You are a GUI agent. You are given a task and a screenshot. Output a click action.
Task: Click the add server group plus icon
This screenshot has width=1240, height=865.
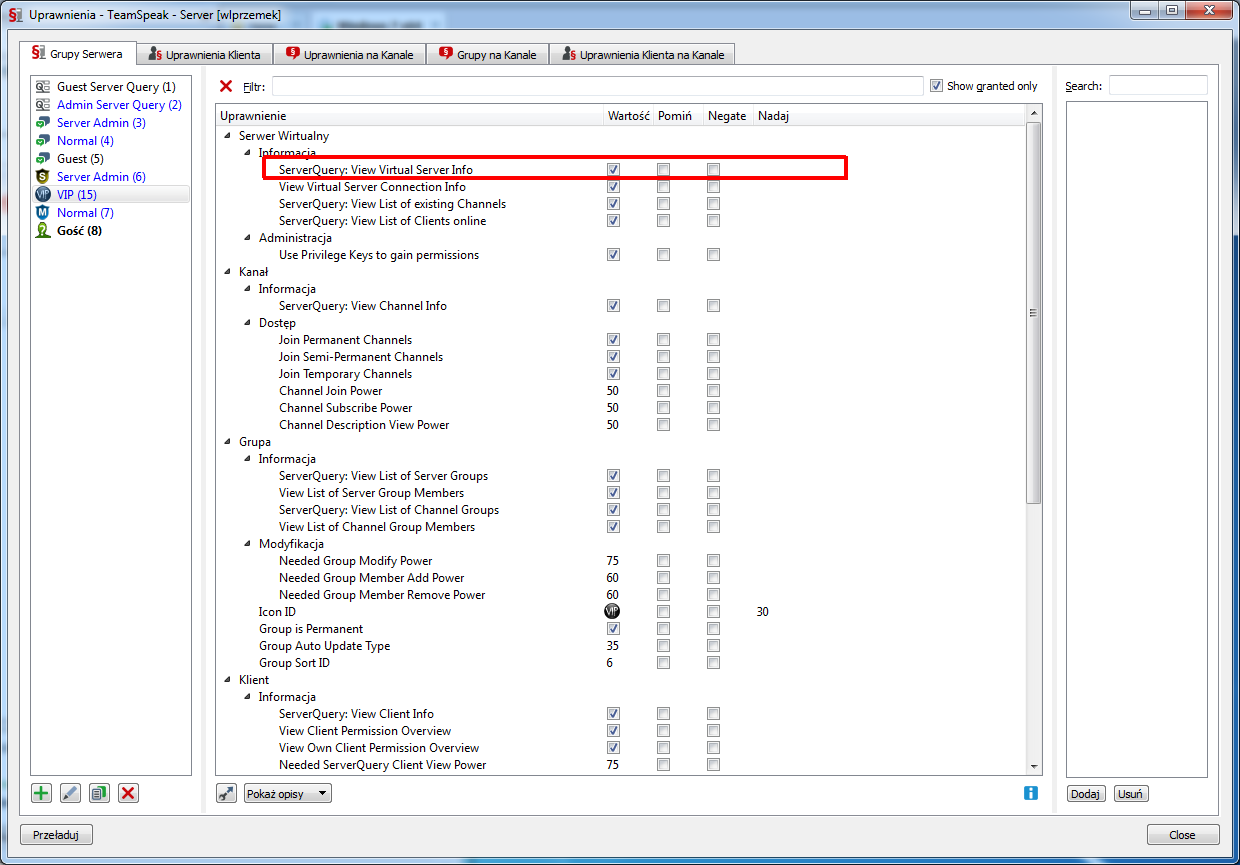(41, 793)
